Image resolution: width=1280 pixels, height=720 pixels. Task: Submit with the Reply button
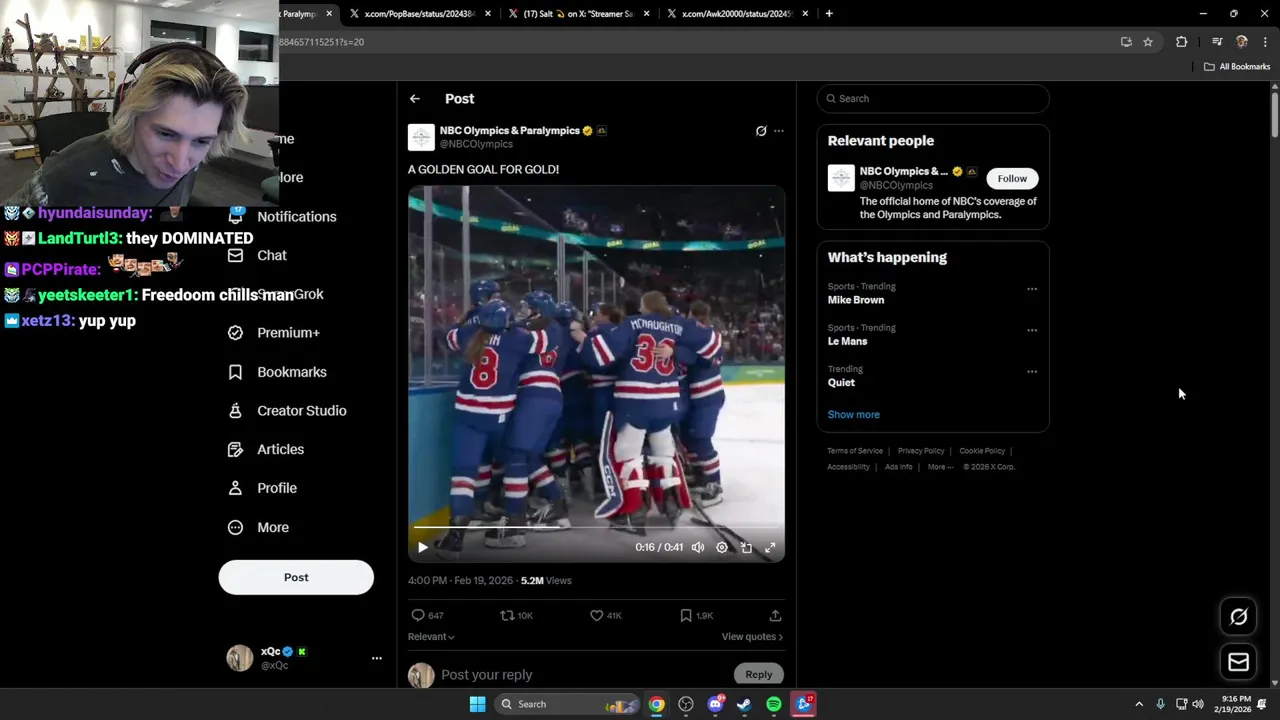coord(759,675)
